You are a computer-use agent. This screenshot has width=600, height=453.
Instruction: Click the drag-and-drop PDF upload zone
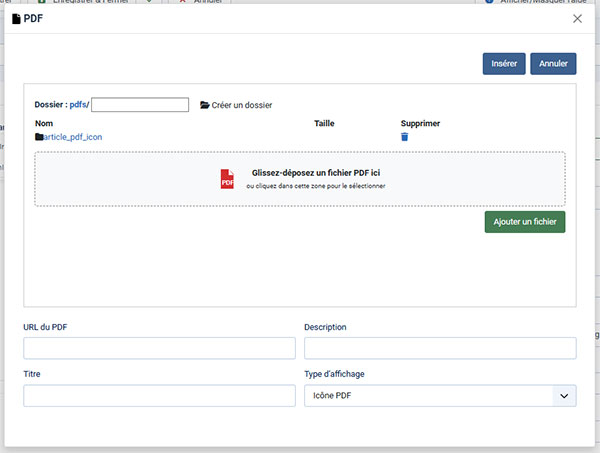(x=300, y=179)
